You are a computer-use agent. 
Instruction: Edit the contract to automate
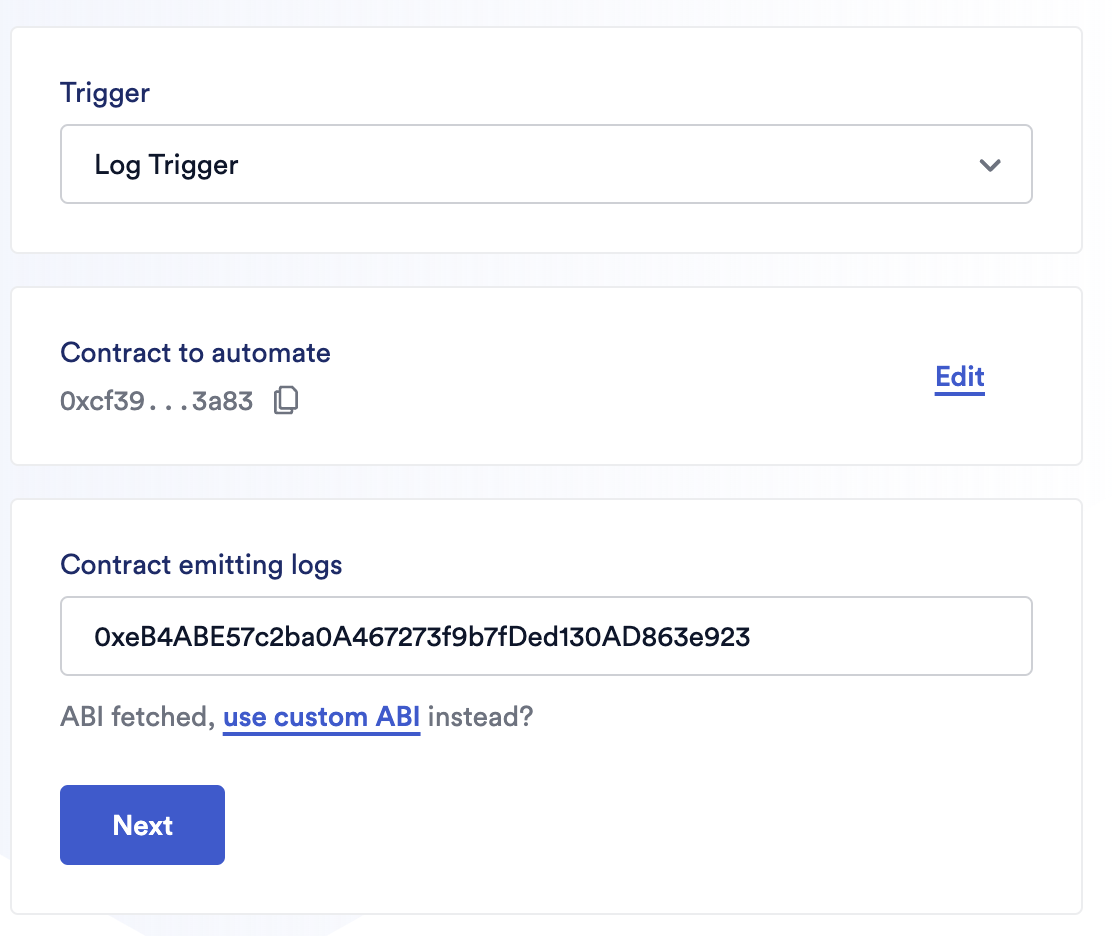tap(959, 377)
